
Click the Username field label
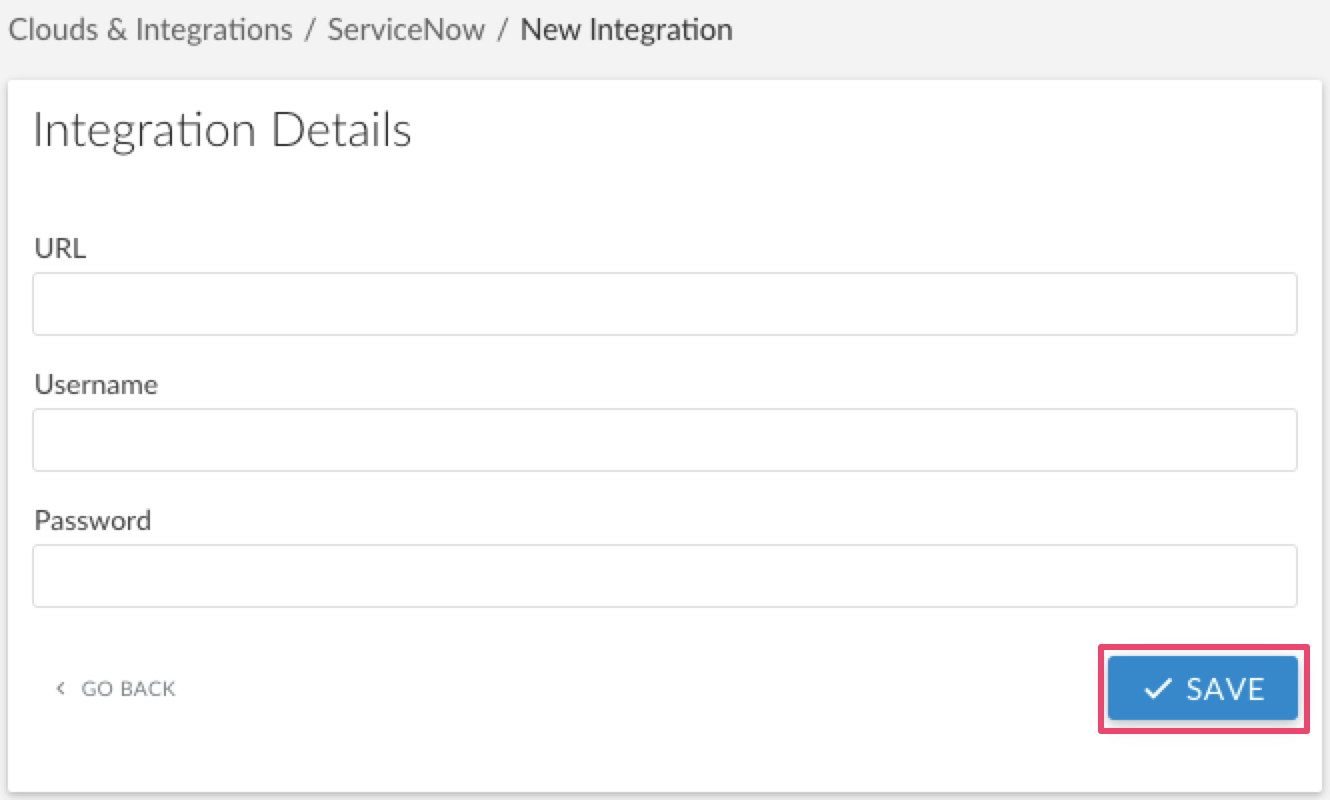click(x=96, y=384)
